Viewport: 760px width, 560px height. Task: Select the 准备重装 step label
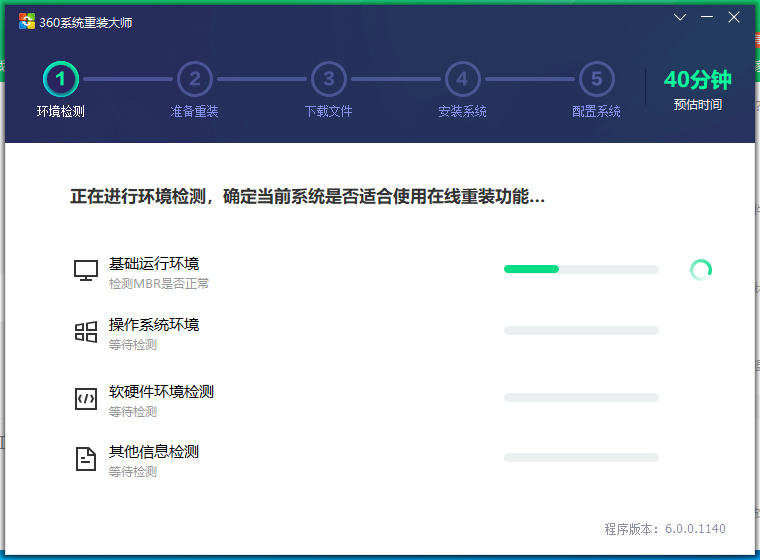195,111
